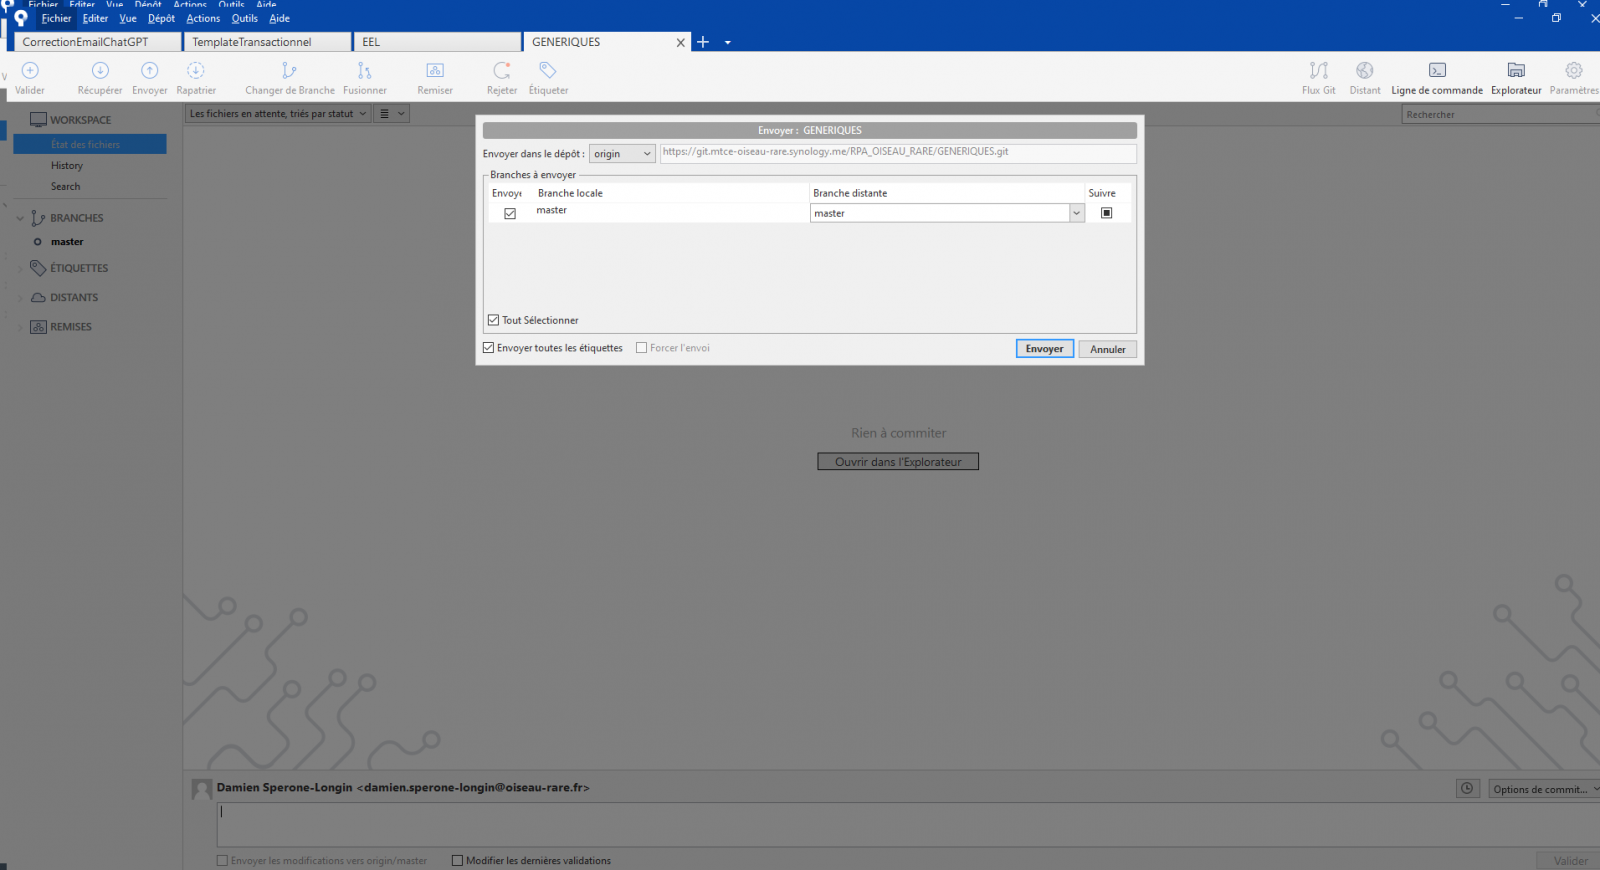Viewport: 1600px width, 870px height.
Task: Open Changer de Branche tool
Action: coord(289,71)
